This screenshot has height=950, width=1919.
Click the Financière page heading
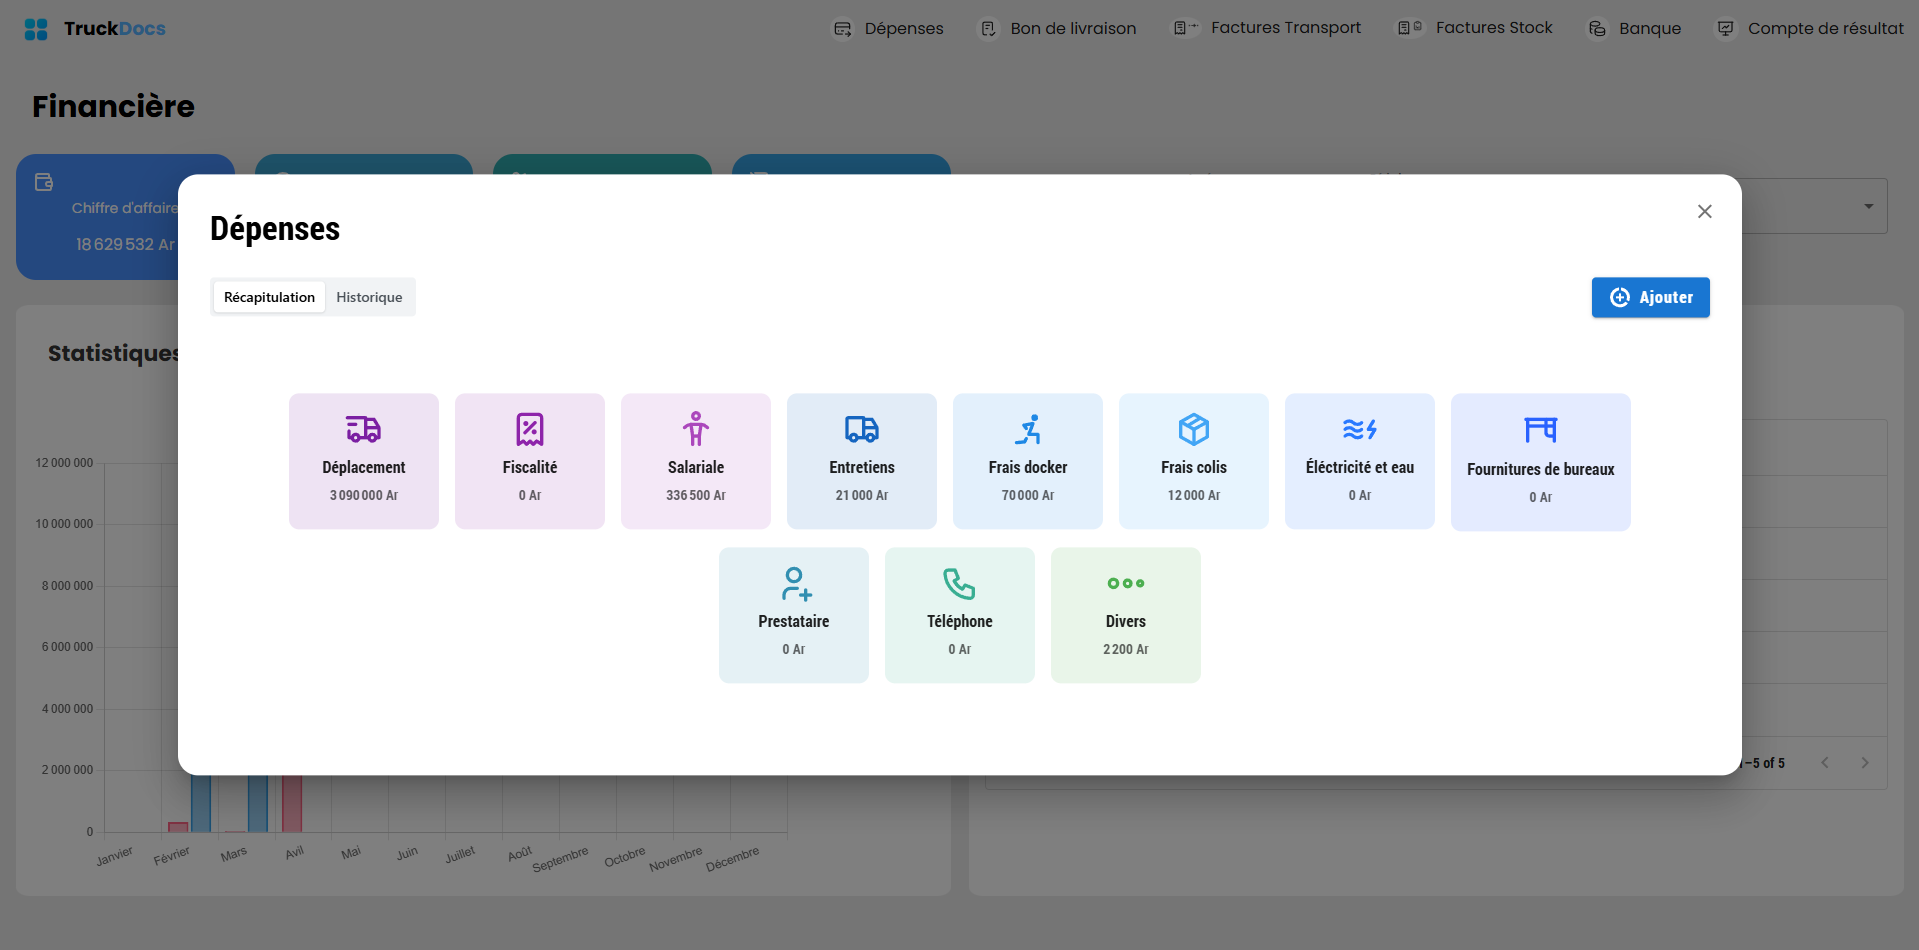113,106
